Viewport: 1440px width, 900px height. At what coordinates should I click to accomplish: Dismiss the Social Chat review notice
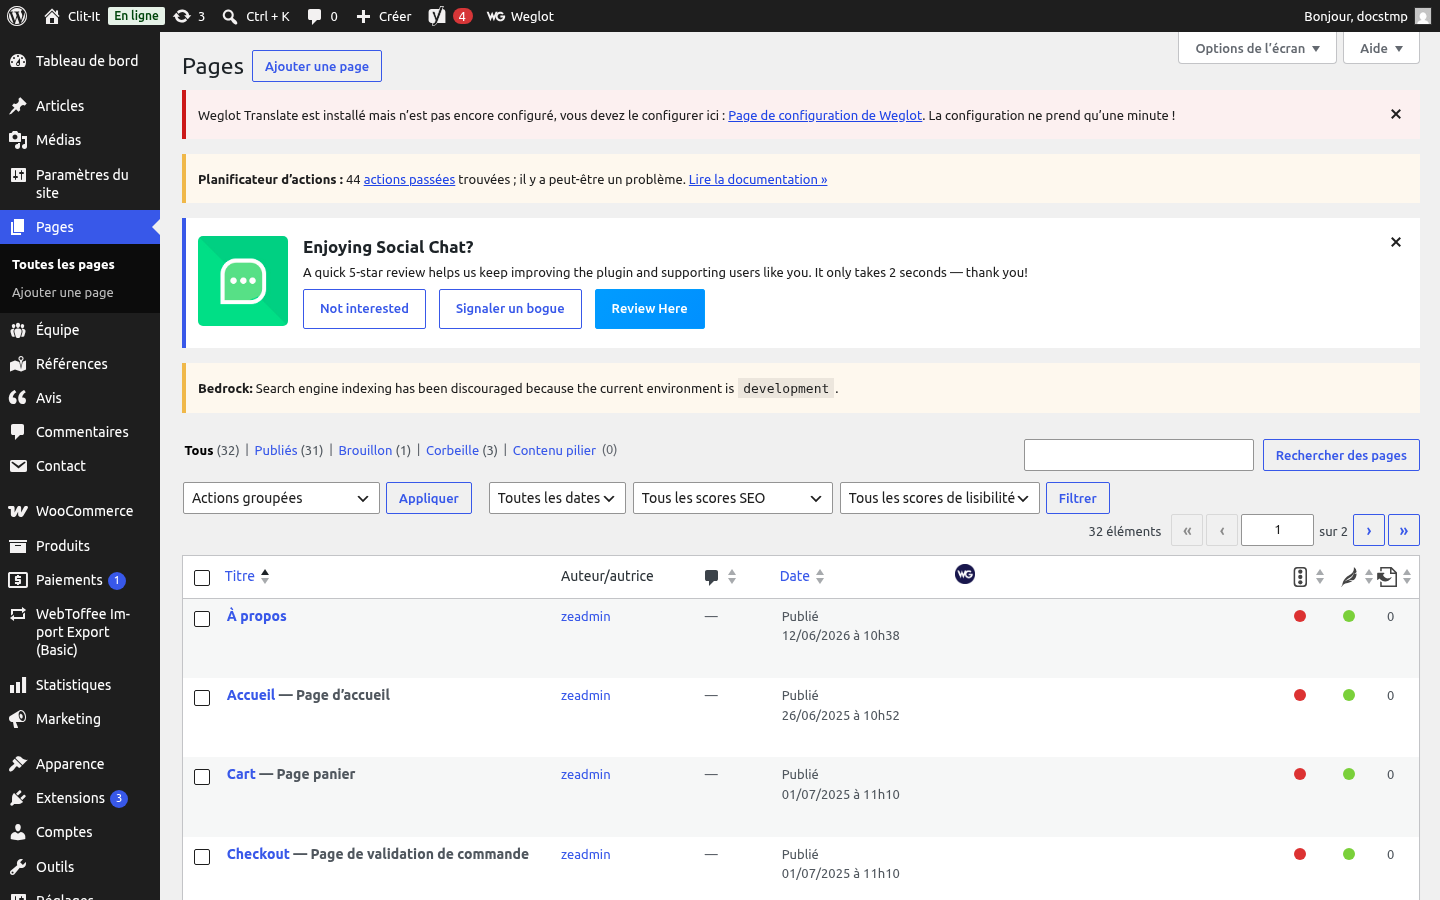[x=1396, y=242]
